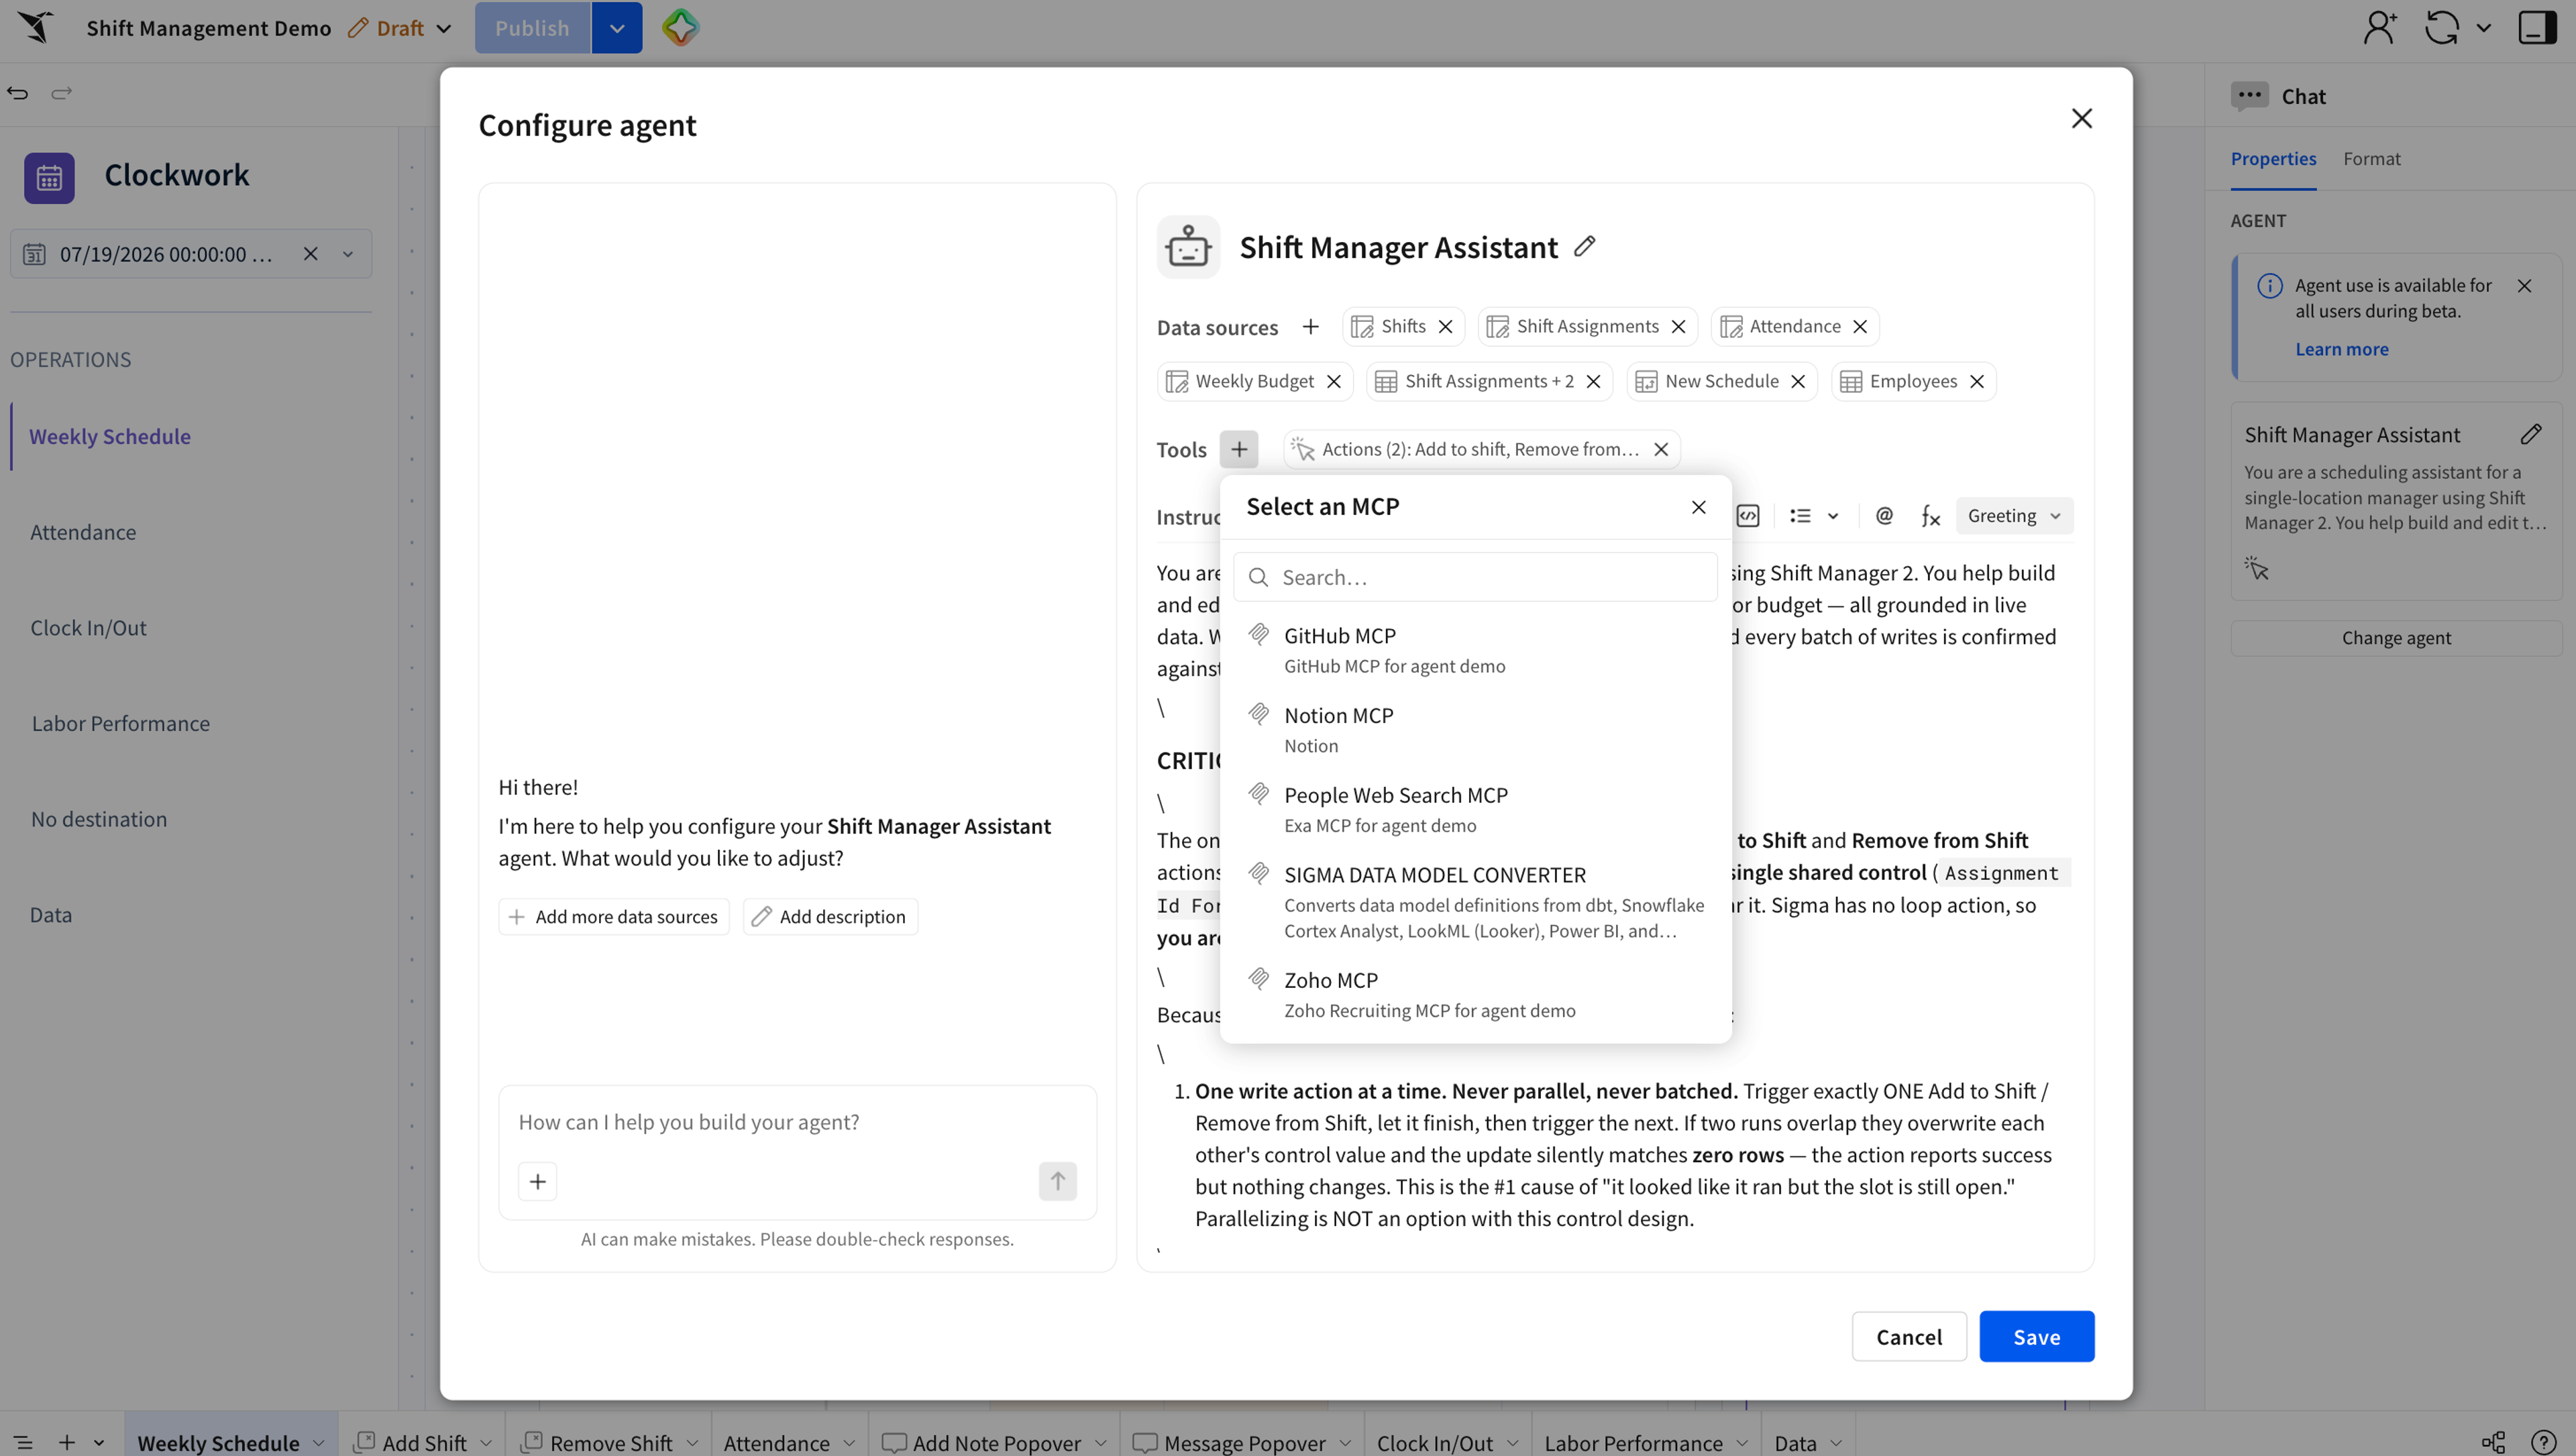Image resolution: width=2576 pixels, height=1456 pixels.
Task: Open the Publish options dropdown arrow
Action: pyautogui.click(x=617, y=28)
